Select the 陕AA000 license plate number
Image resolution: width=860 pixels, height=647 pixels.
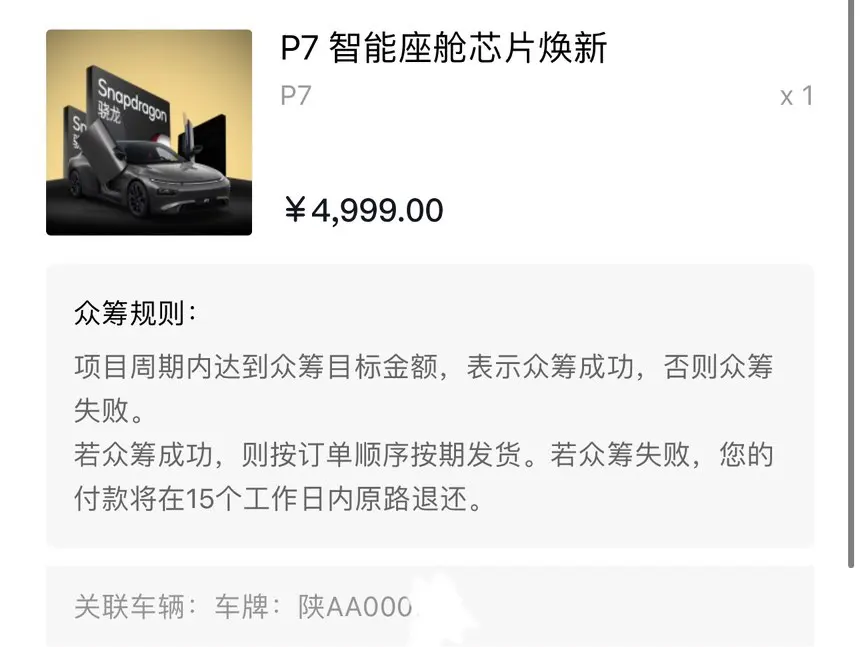[x=355, y=607]
